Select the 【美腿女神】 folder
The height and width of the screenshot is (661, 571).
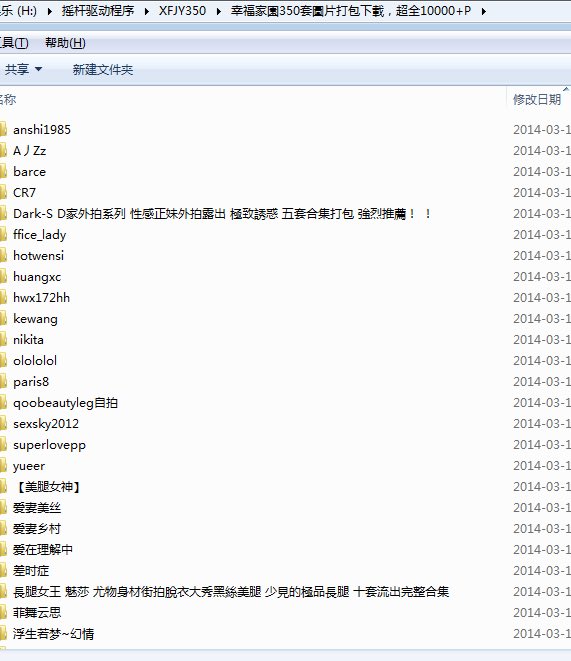coord(49,487)
